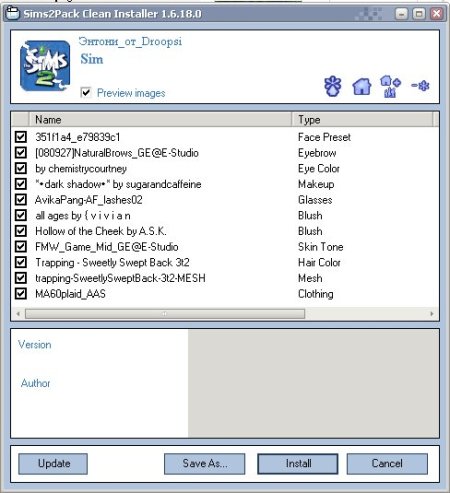Click the small flower with dash icon
This screenshot has height=493, width=450.
(420, 86)
